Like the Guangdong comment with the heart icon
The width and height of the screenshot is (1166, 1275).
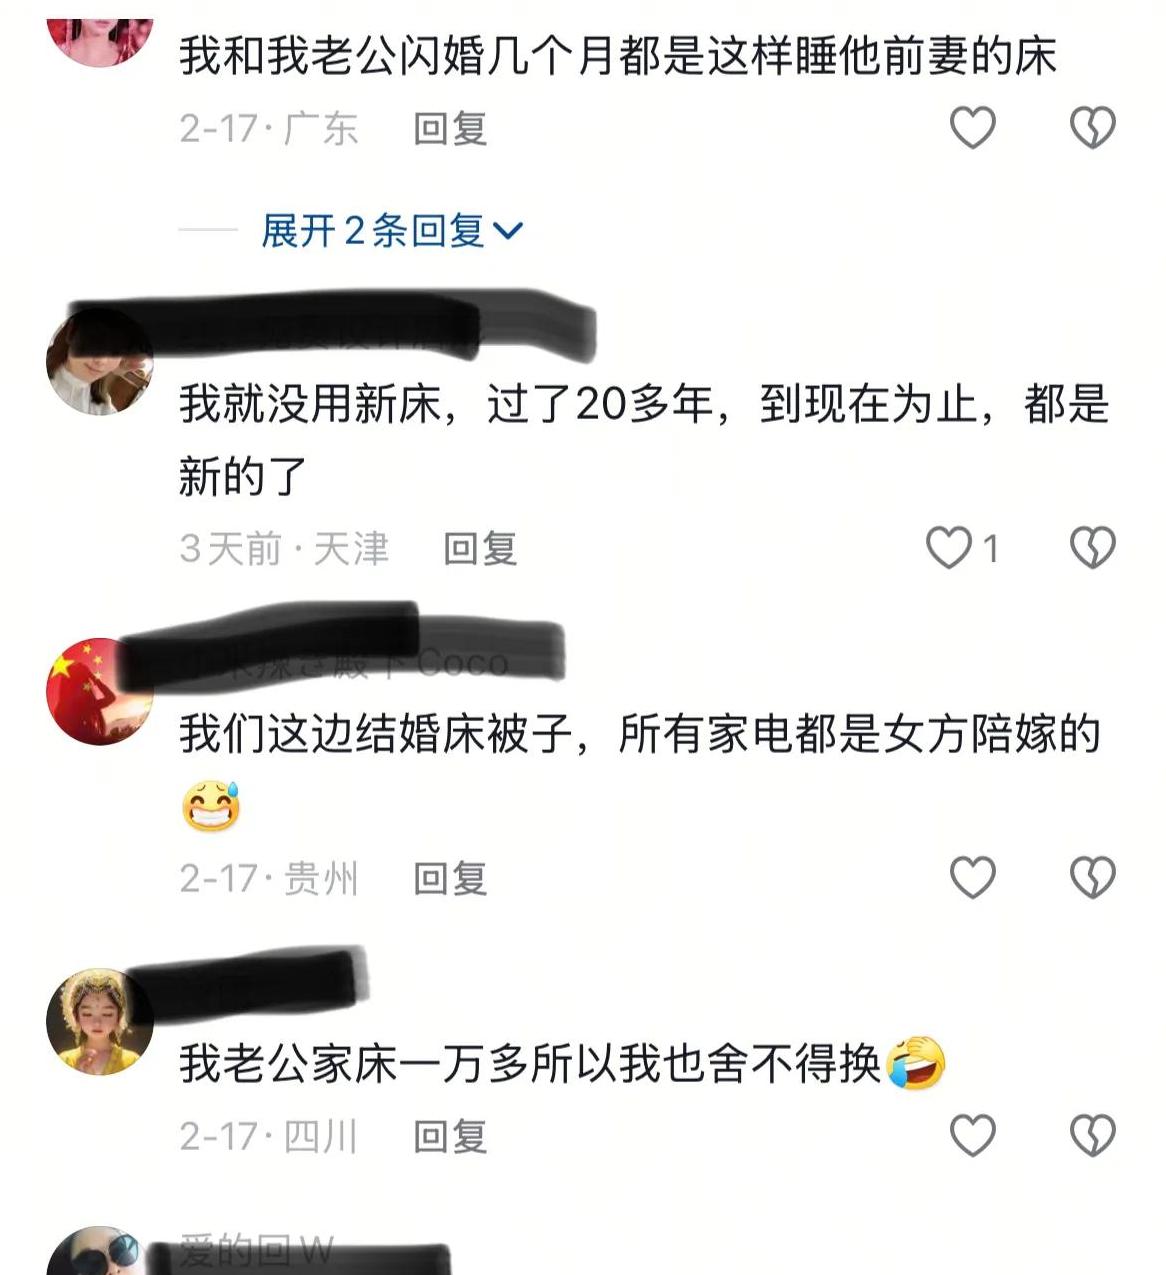click(972, 128)
